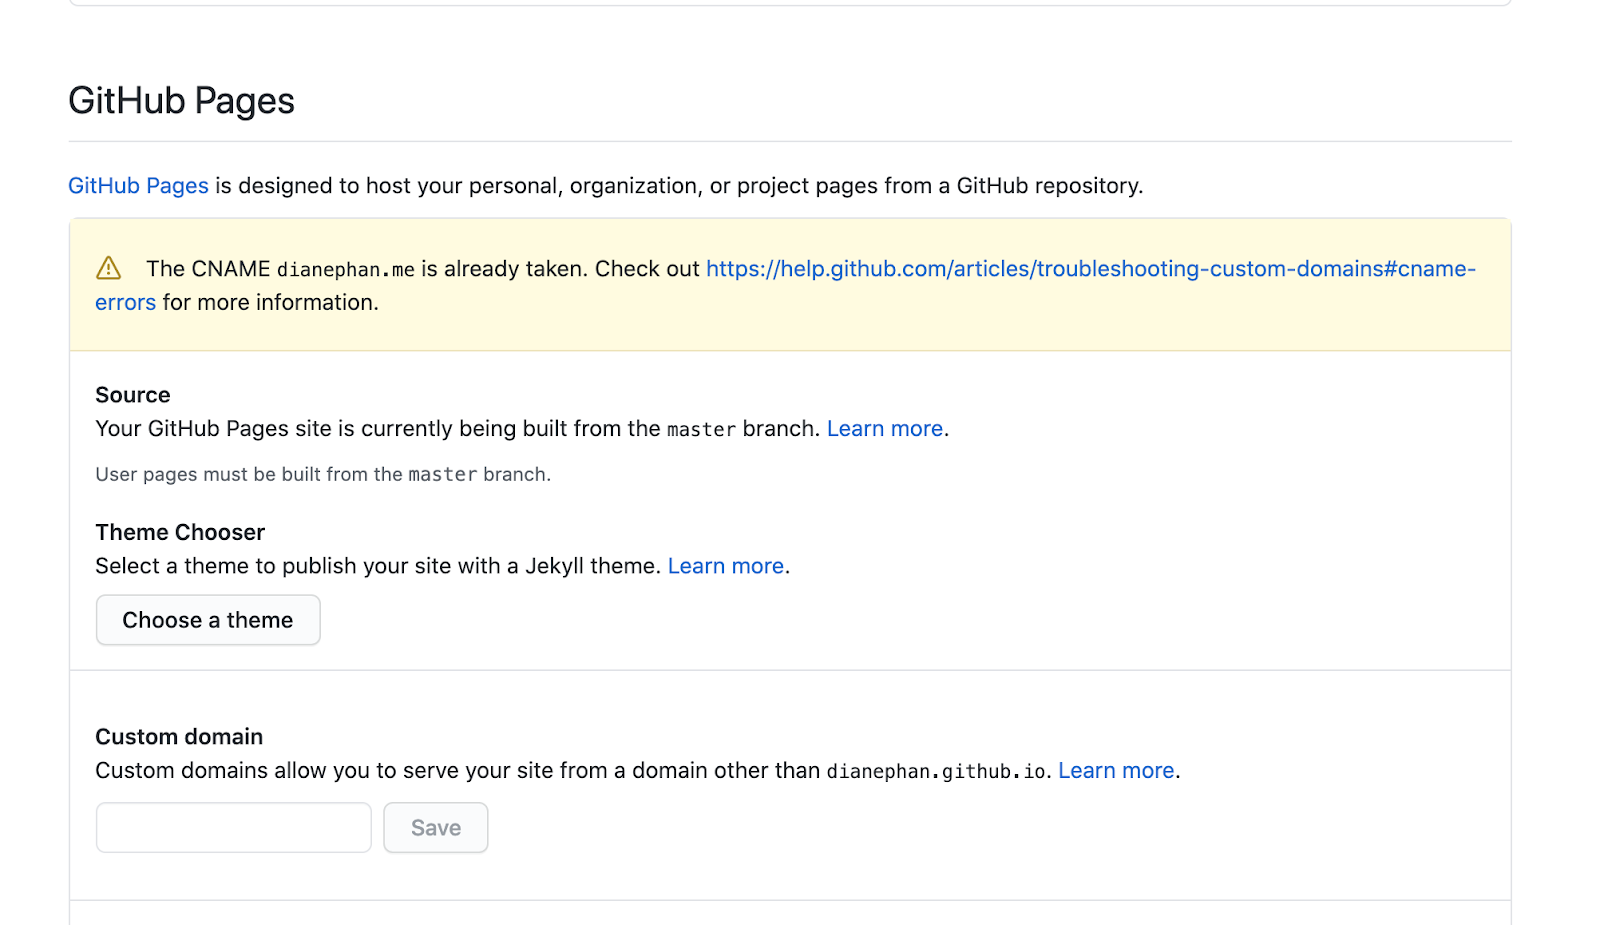Open Learn more link under Source
This screenshot has width=1600, height=925.
tap(885, 429)
